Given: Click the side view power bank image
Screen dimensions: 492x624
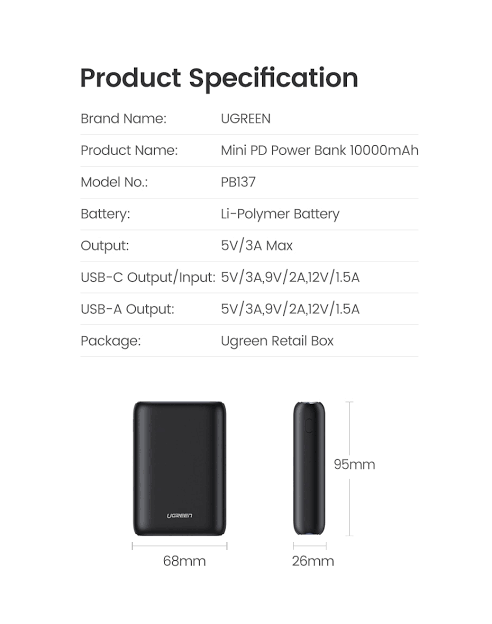Looking at the screenshot, I should click(x=309, y=468).
